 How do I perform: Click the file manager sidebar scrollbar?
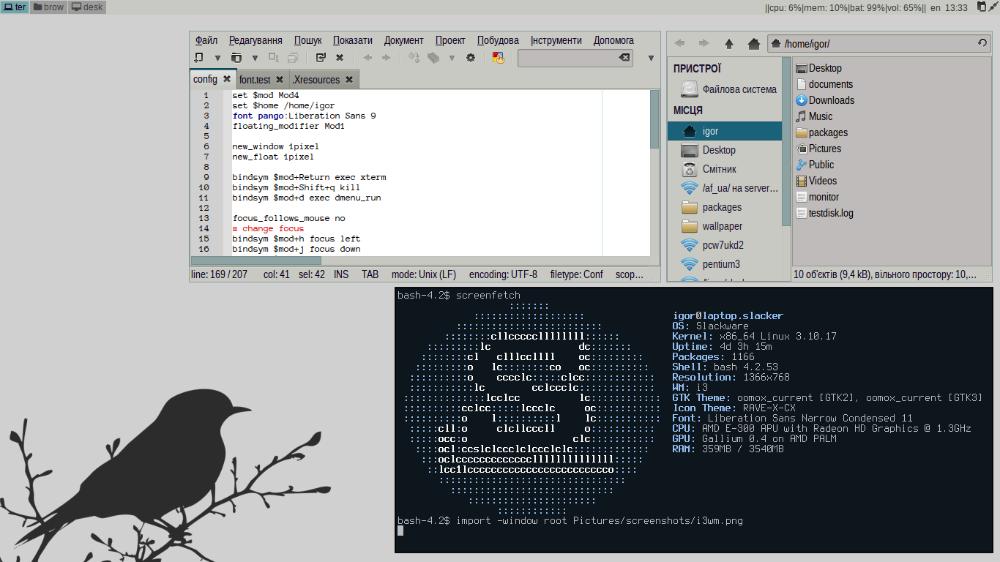[x=786, y=142]
